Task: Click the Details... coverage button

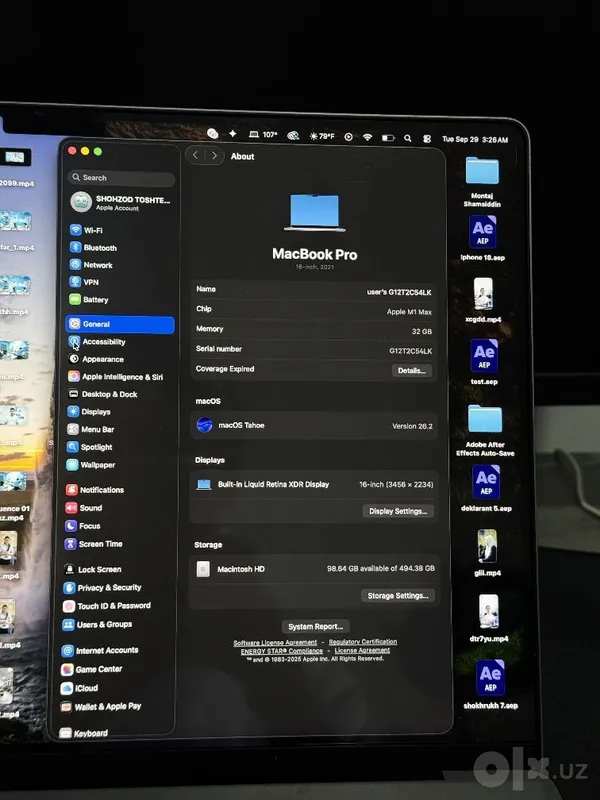Action: (x=412, y=370)
